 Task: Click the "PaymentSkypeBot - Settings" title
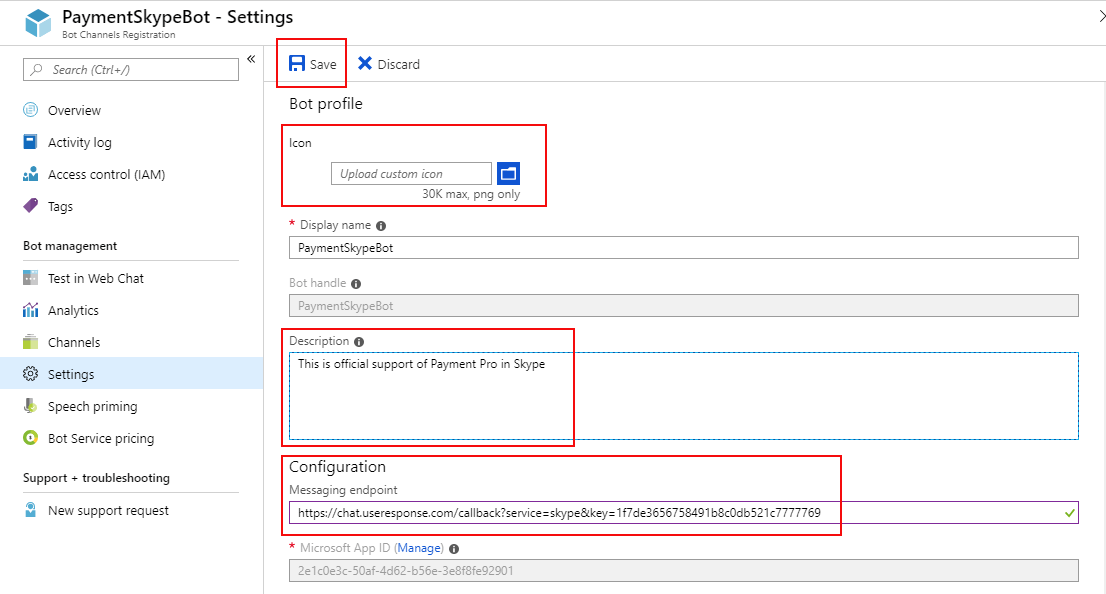pos(178,17)
